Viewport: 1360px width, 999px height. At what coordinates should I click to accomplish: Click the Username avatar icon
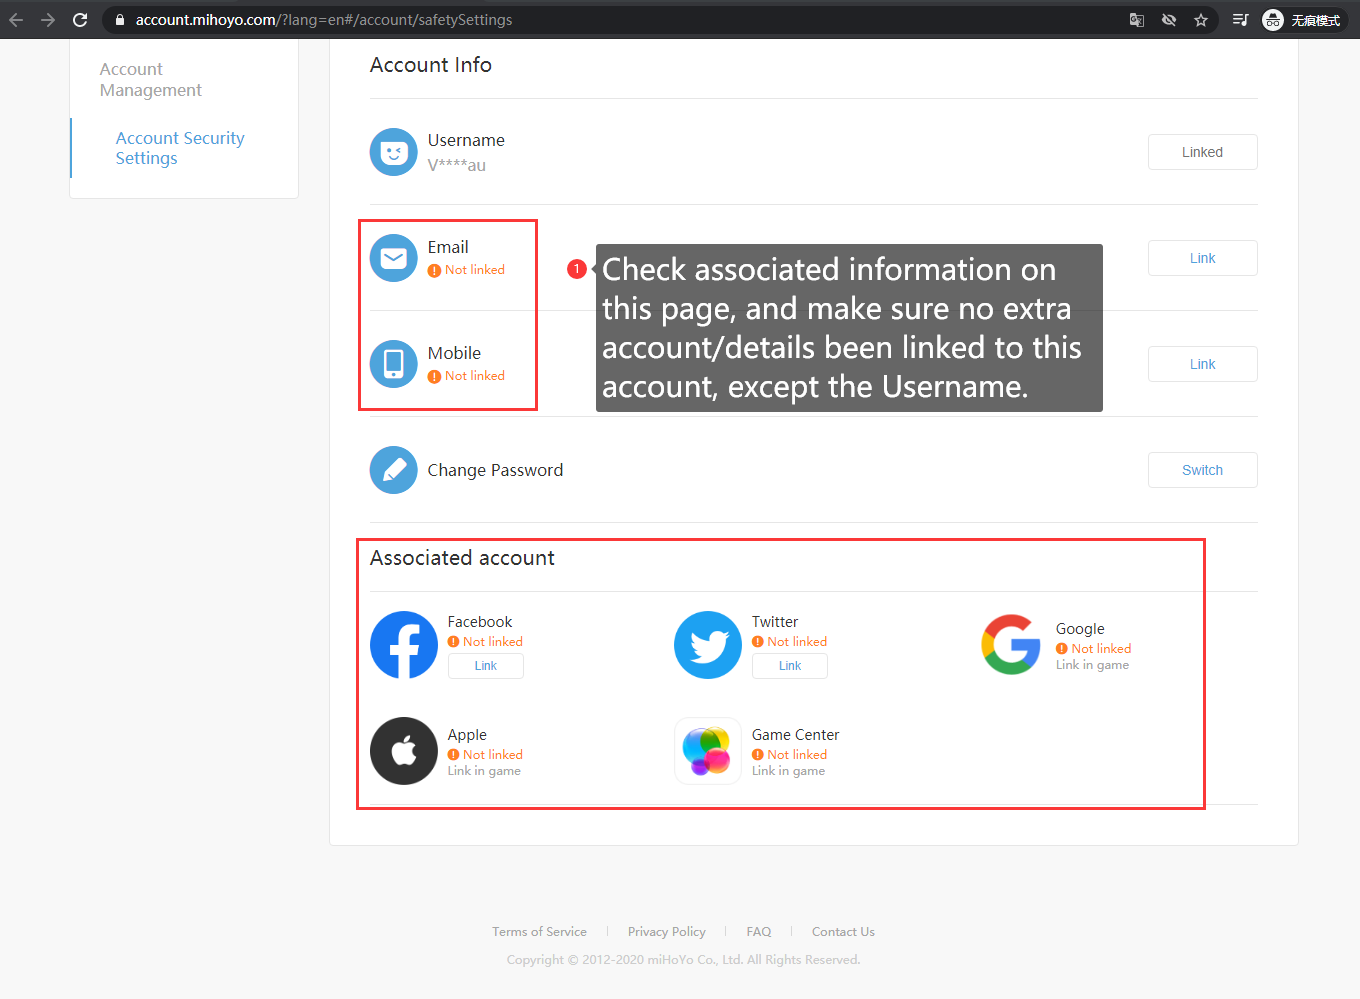[x=394, y=152]
